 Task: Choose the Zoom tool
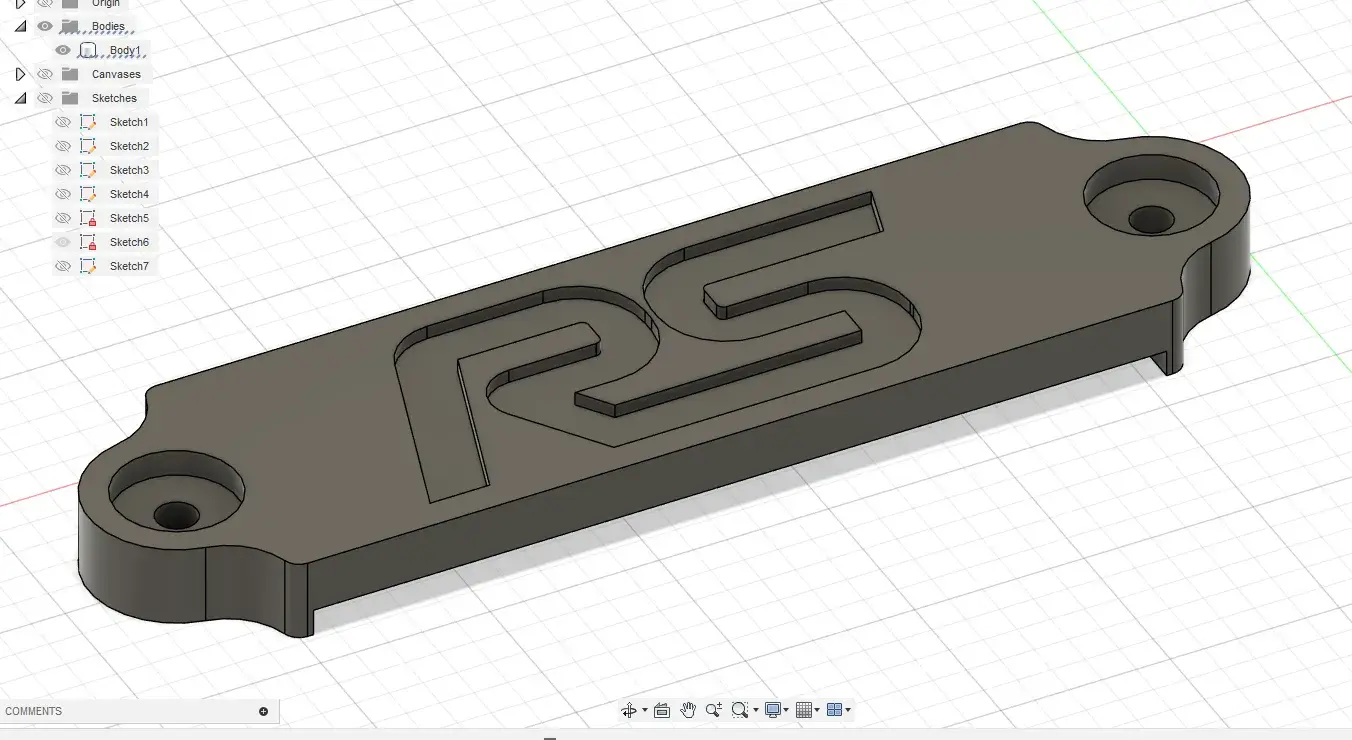(x=713, y=710)
